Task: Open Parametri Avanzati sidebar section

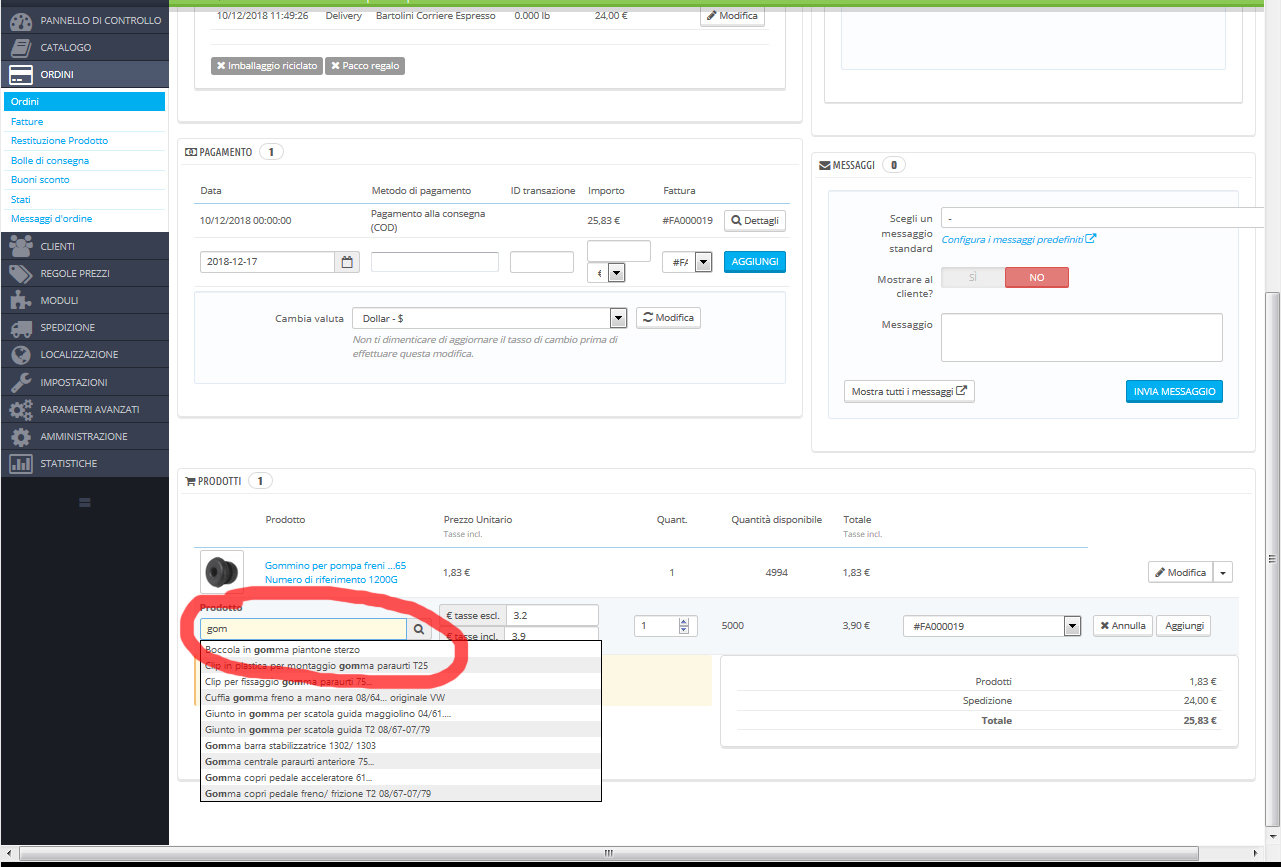Action: 85,409
